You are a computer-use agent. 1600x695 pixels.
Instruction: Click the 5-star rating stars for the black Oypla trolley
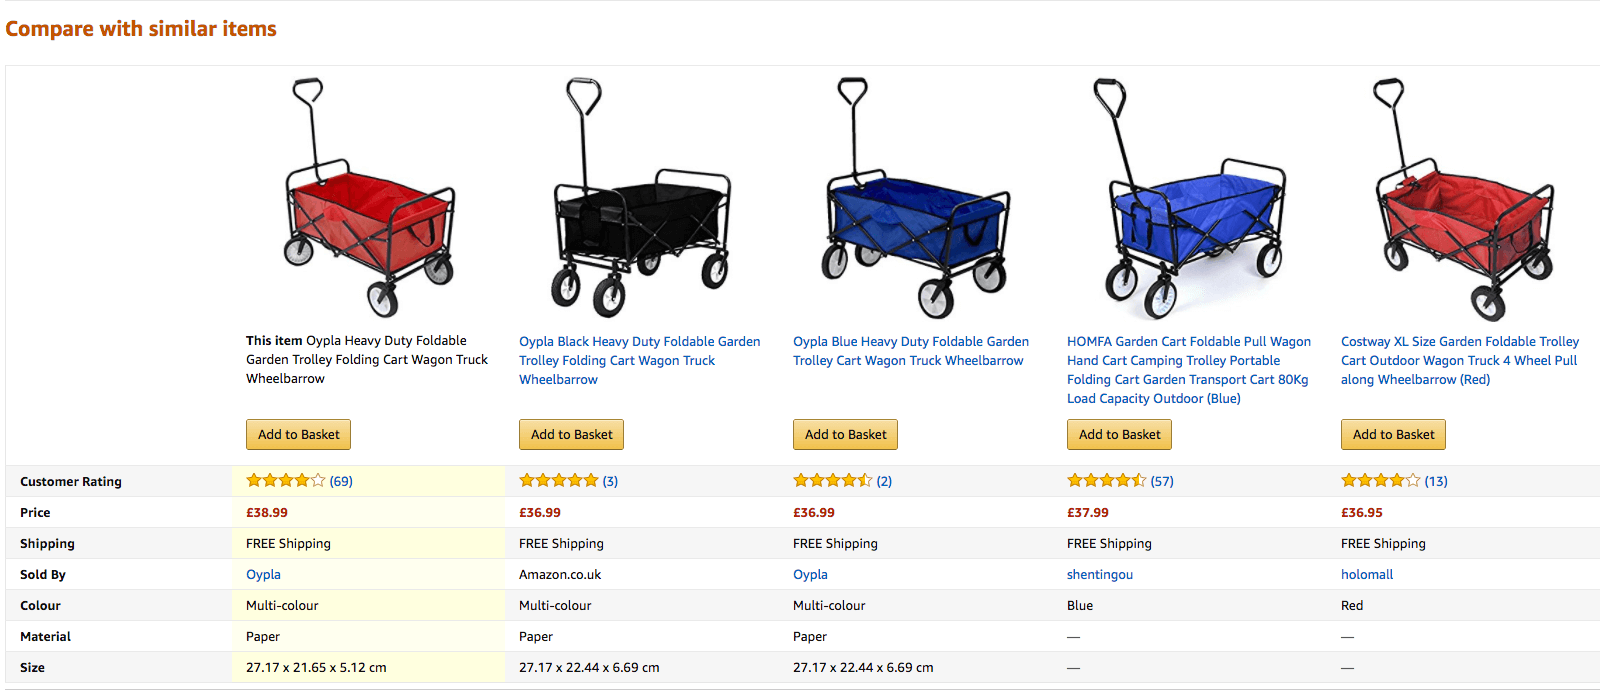coord(558,480)
